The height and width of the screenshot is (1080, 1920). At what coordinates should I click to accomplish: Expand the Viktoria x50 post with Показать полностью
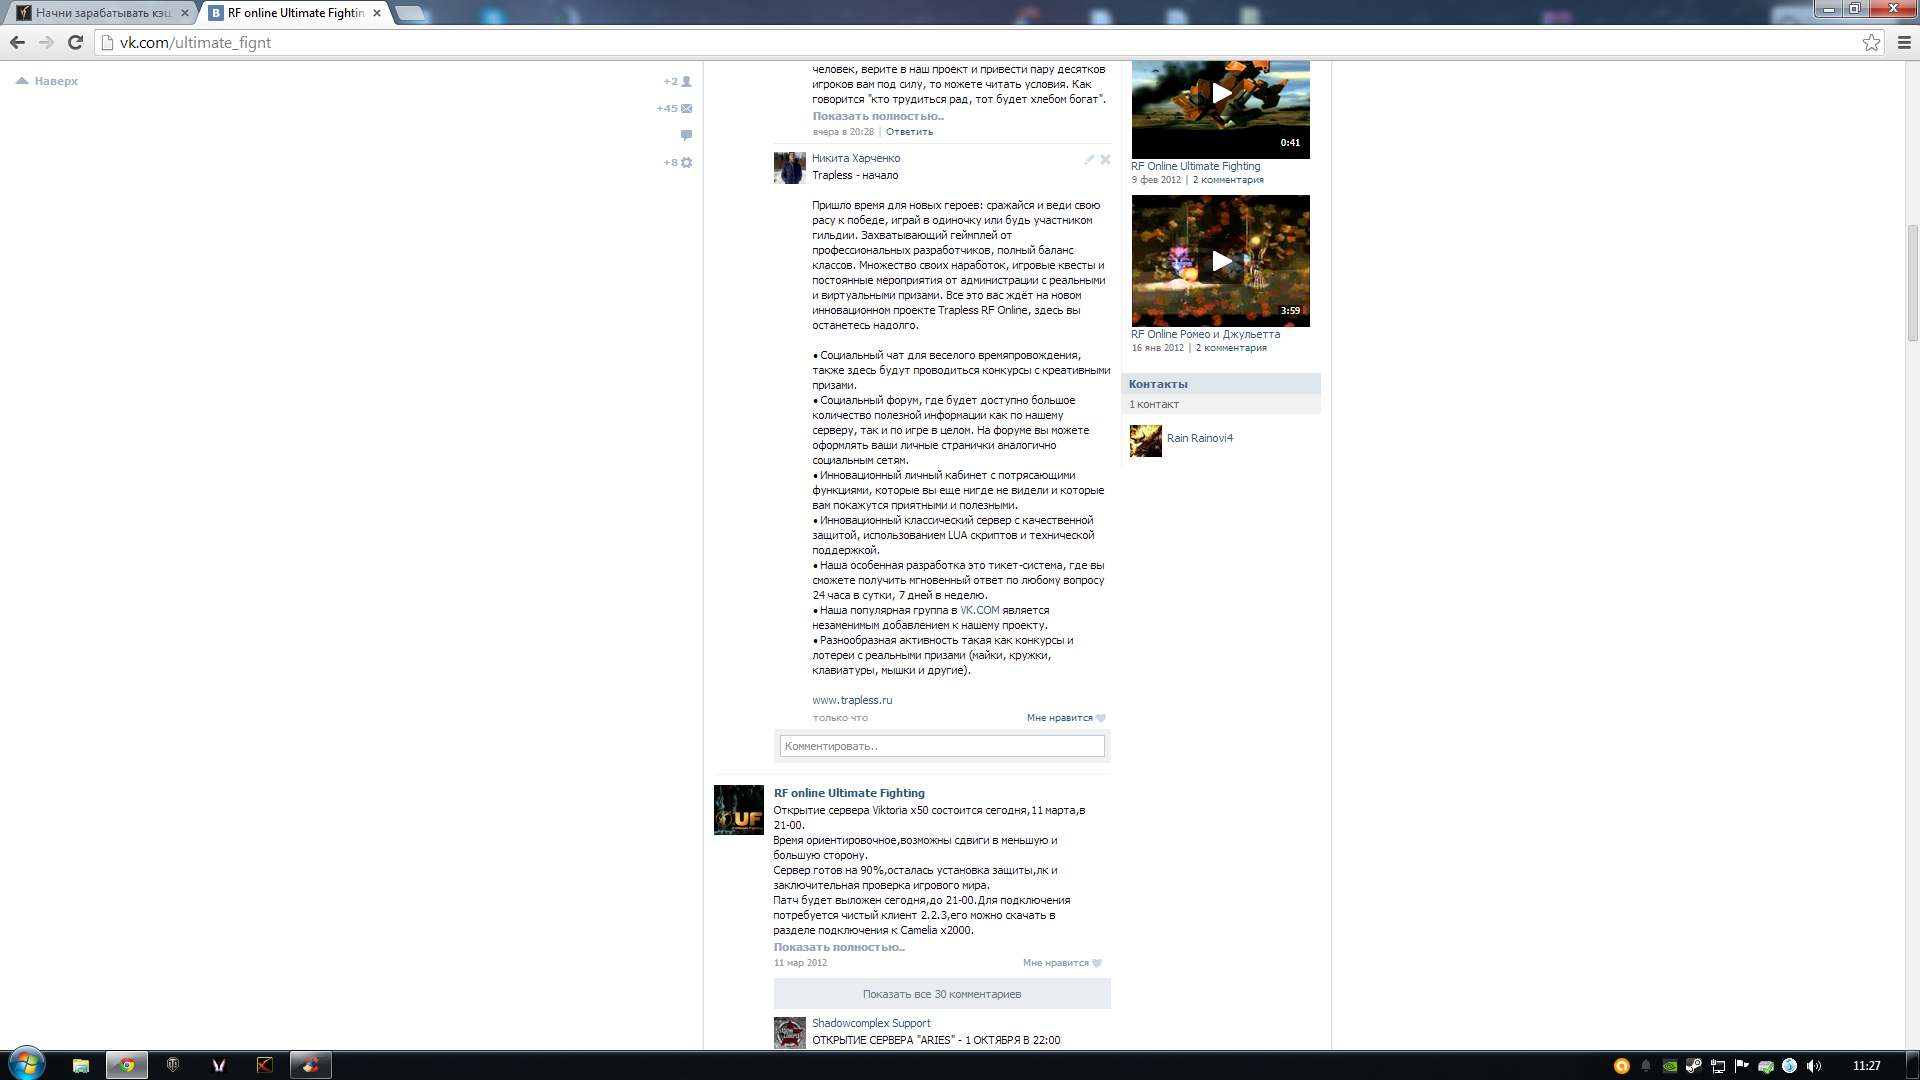pyautogui.click(x=839, y=947)
